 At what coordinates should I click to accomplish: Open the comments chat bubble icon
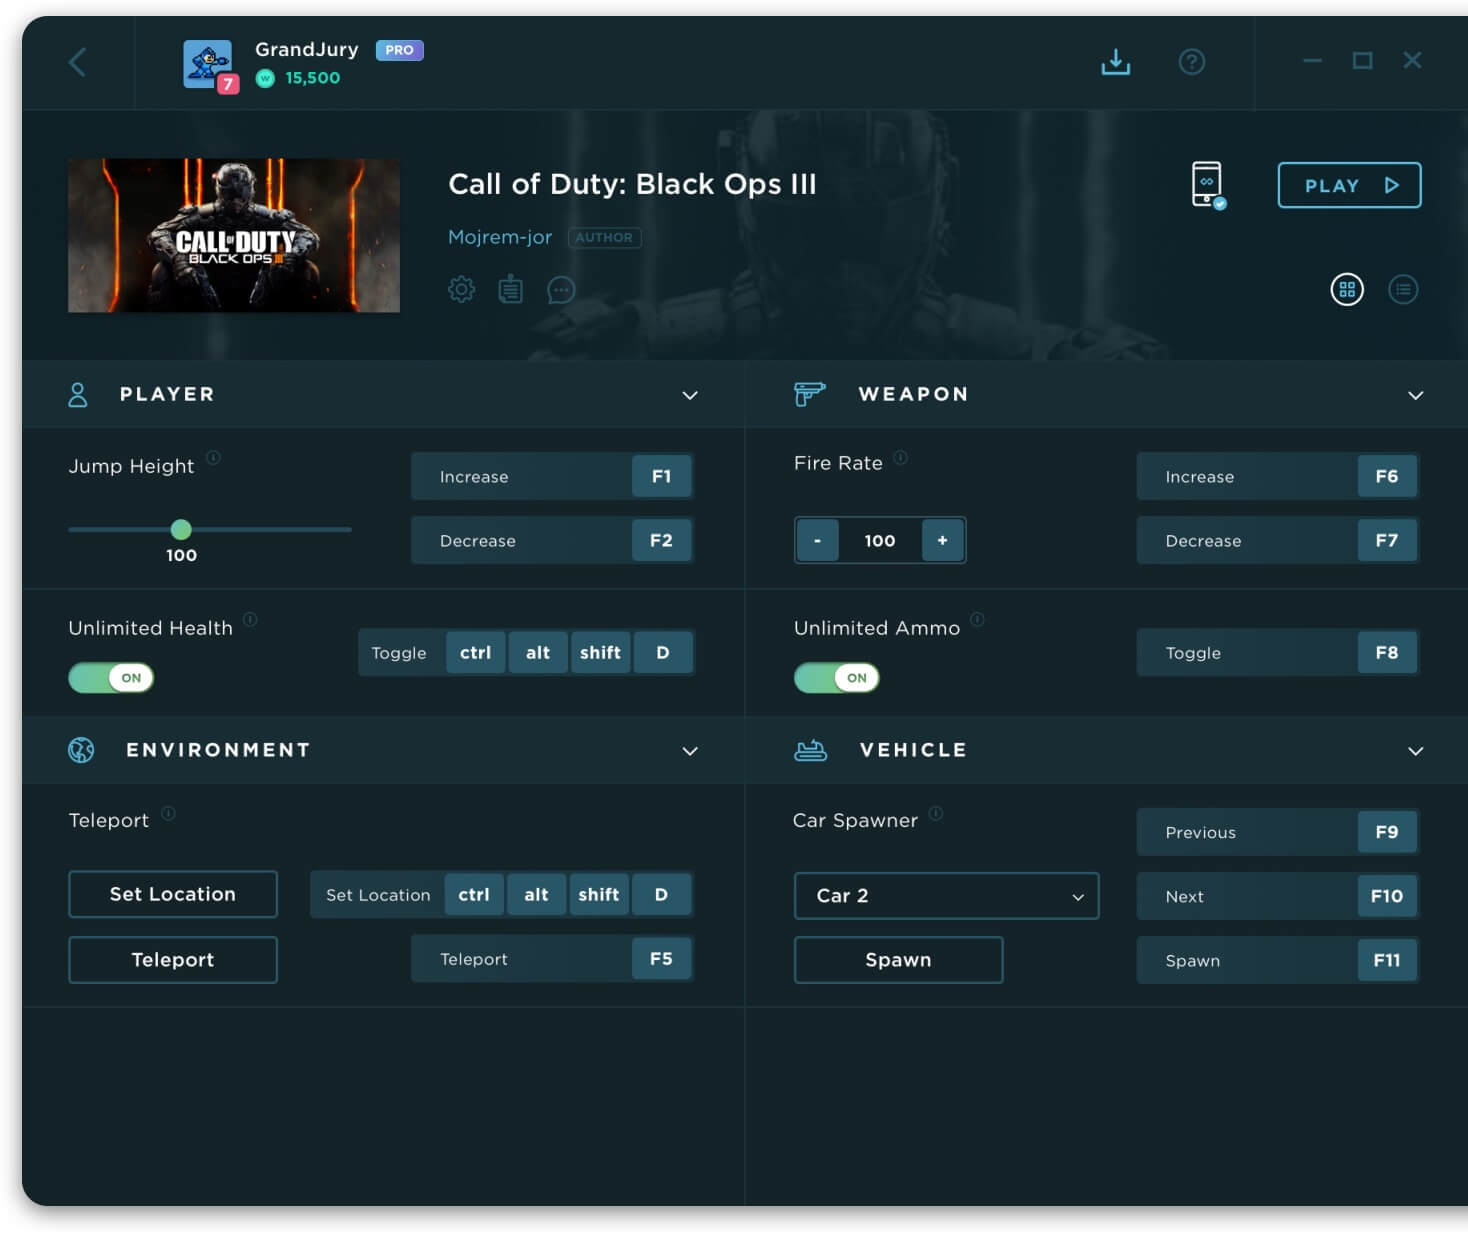click(x=561, y=290)
